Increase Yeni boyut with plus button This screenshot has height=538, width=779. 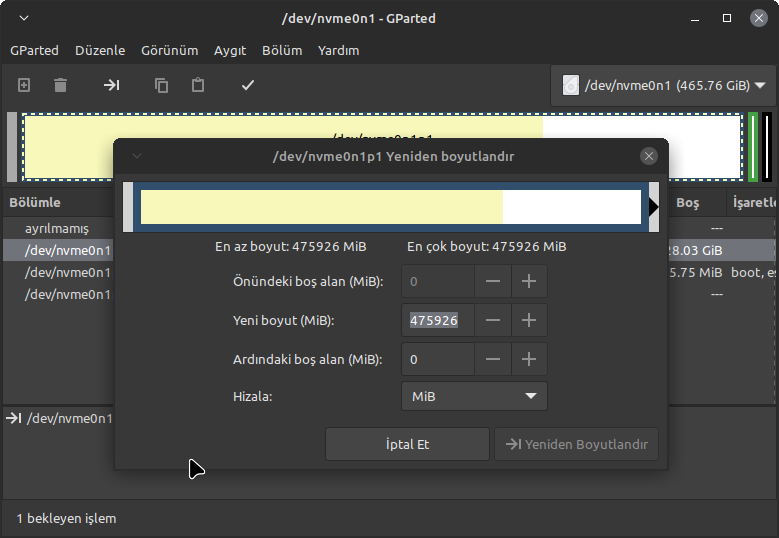[529, 320]
